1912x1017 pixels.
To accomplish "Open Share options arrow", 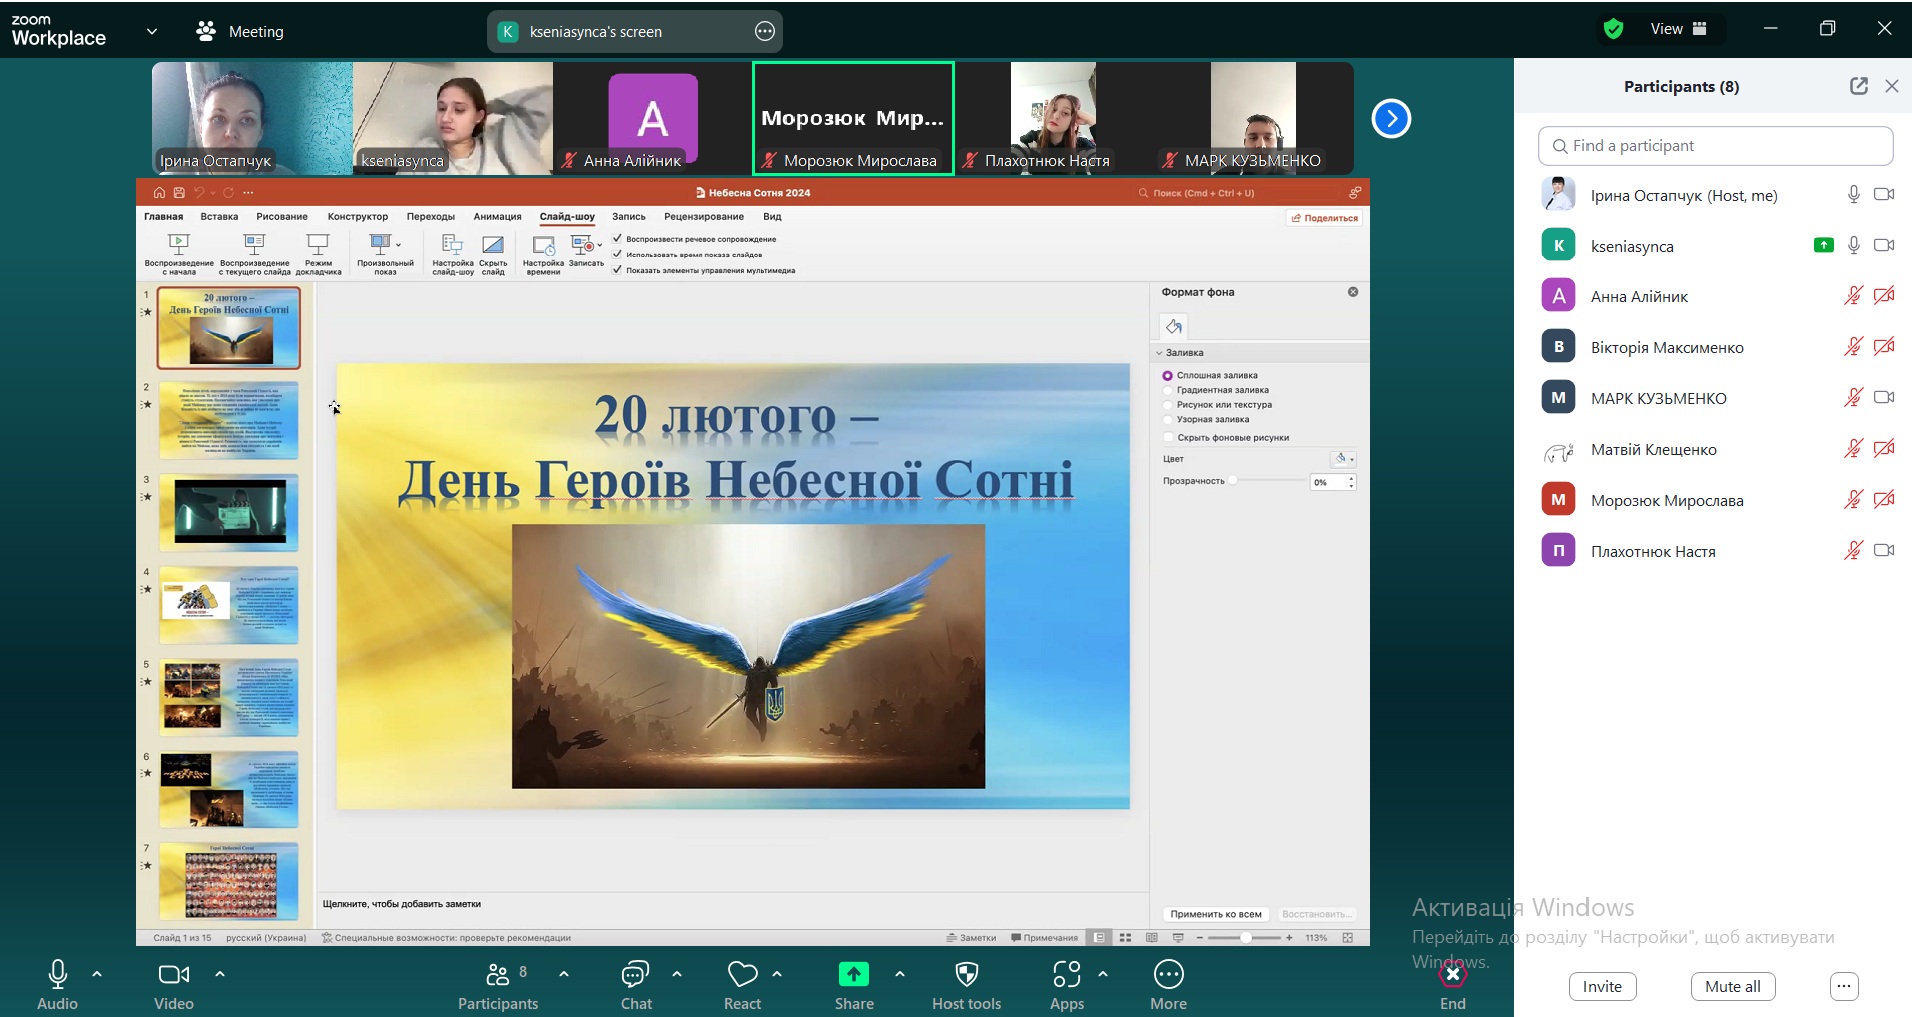I will tap(900, 973).
